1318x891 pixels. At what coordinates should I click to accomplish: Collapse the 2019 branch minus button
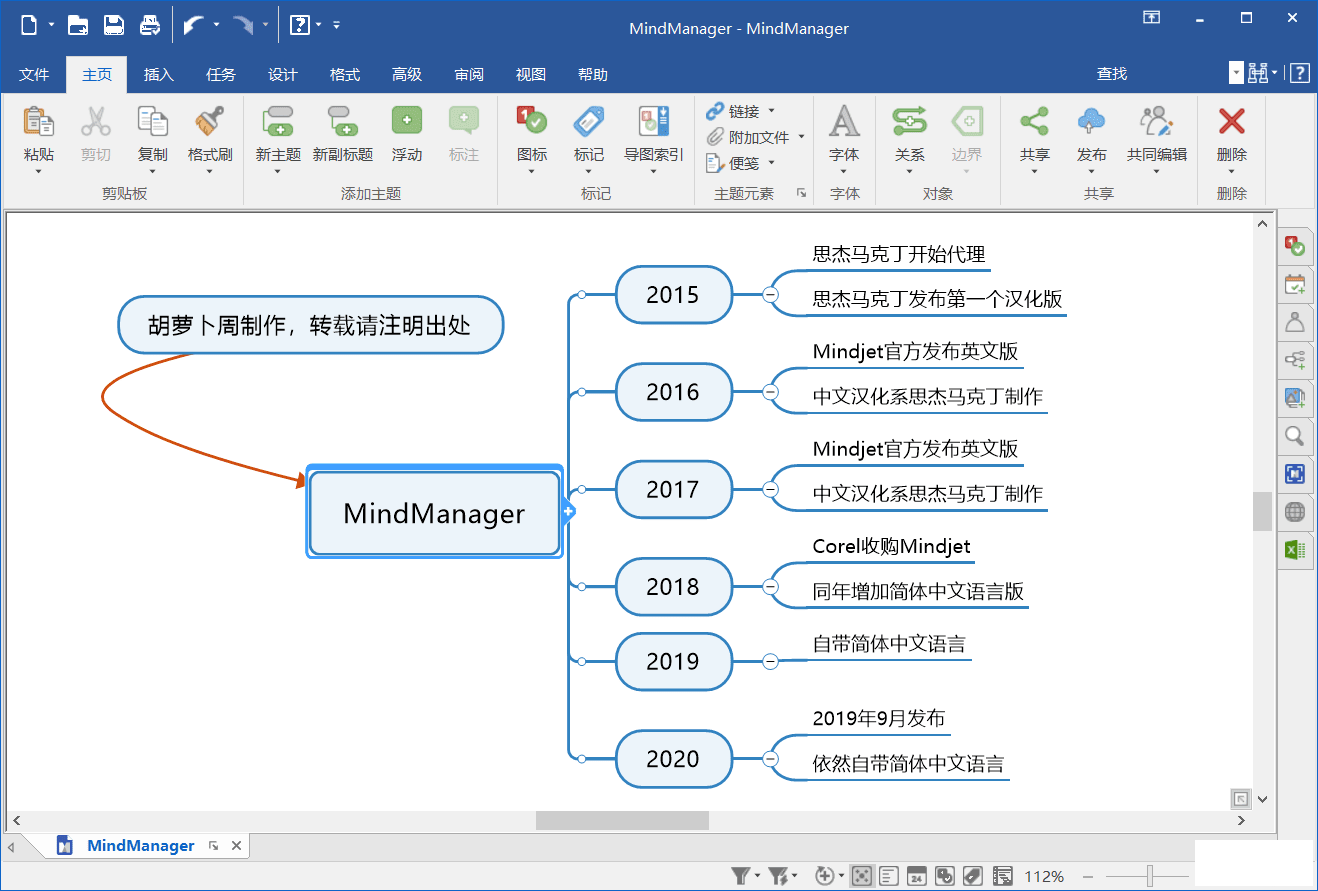[x=770, y=661]
